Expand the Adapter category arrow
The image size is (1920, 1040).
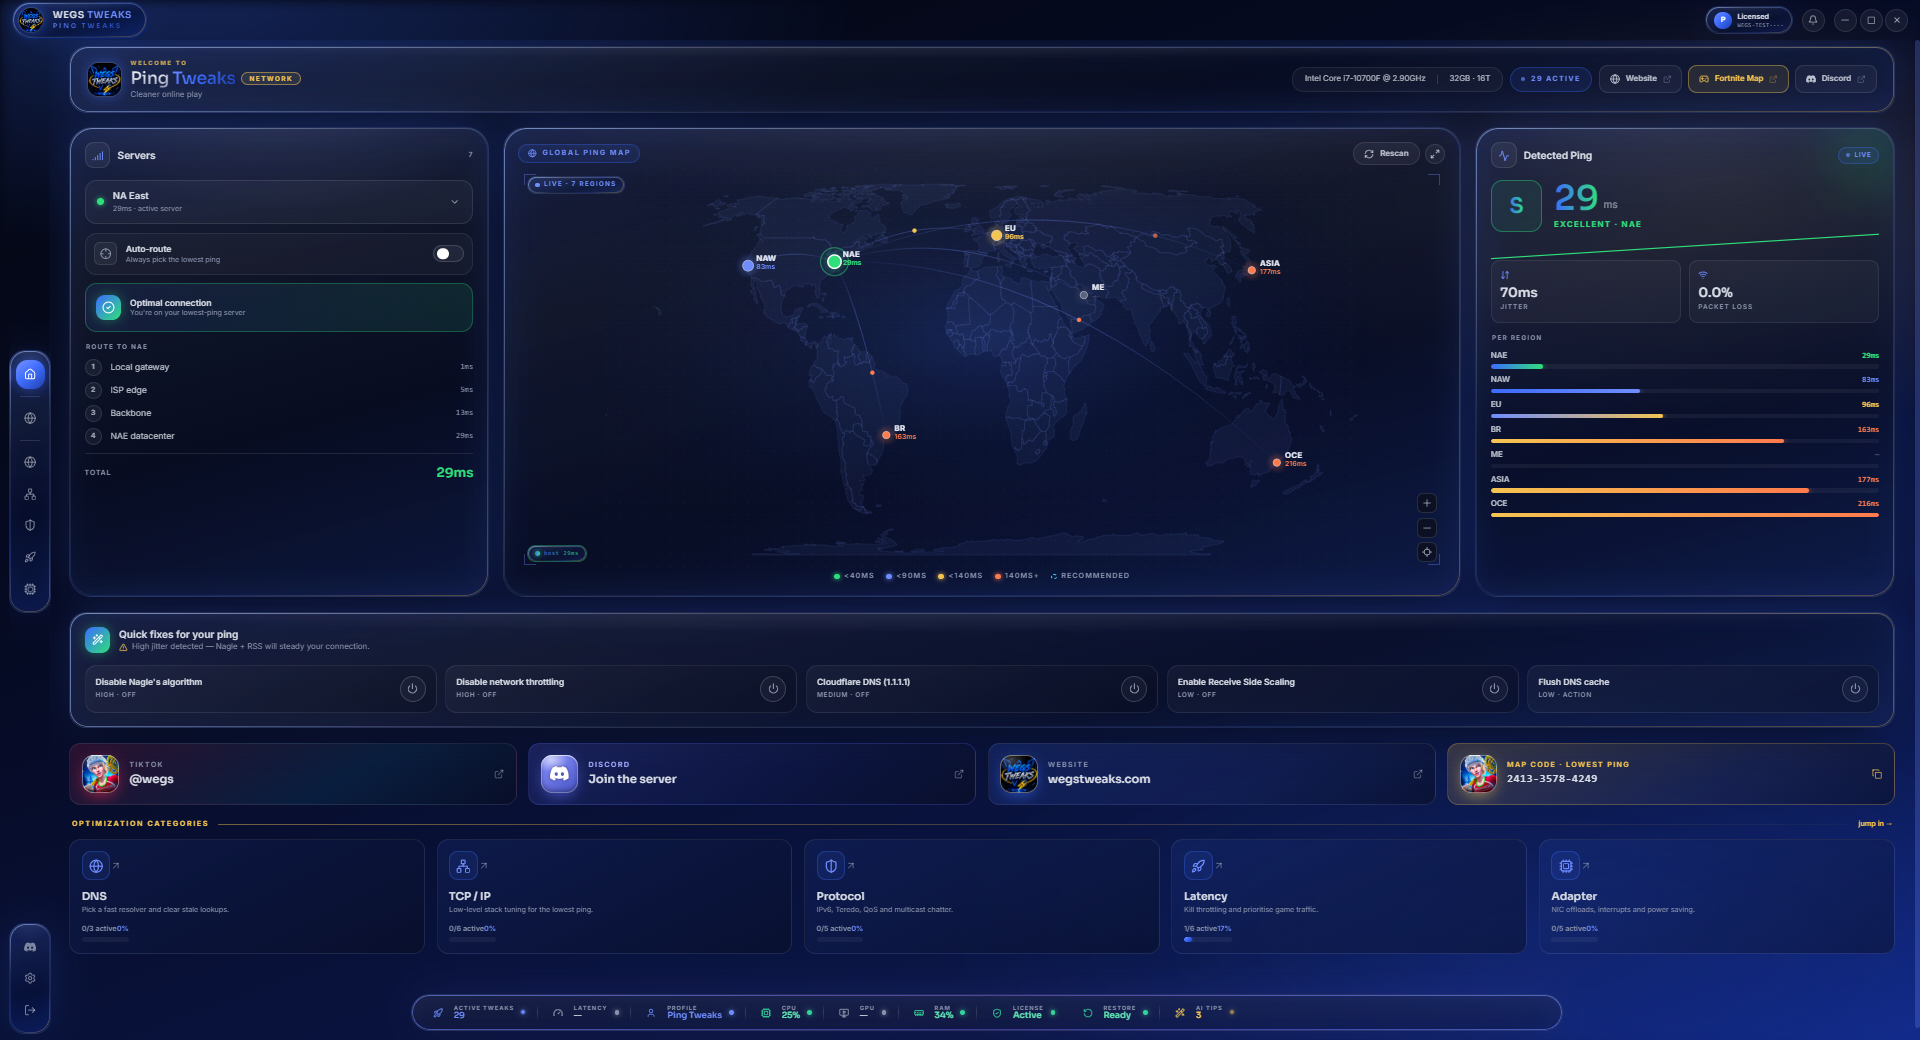point(1586,866)
